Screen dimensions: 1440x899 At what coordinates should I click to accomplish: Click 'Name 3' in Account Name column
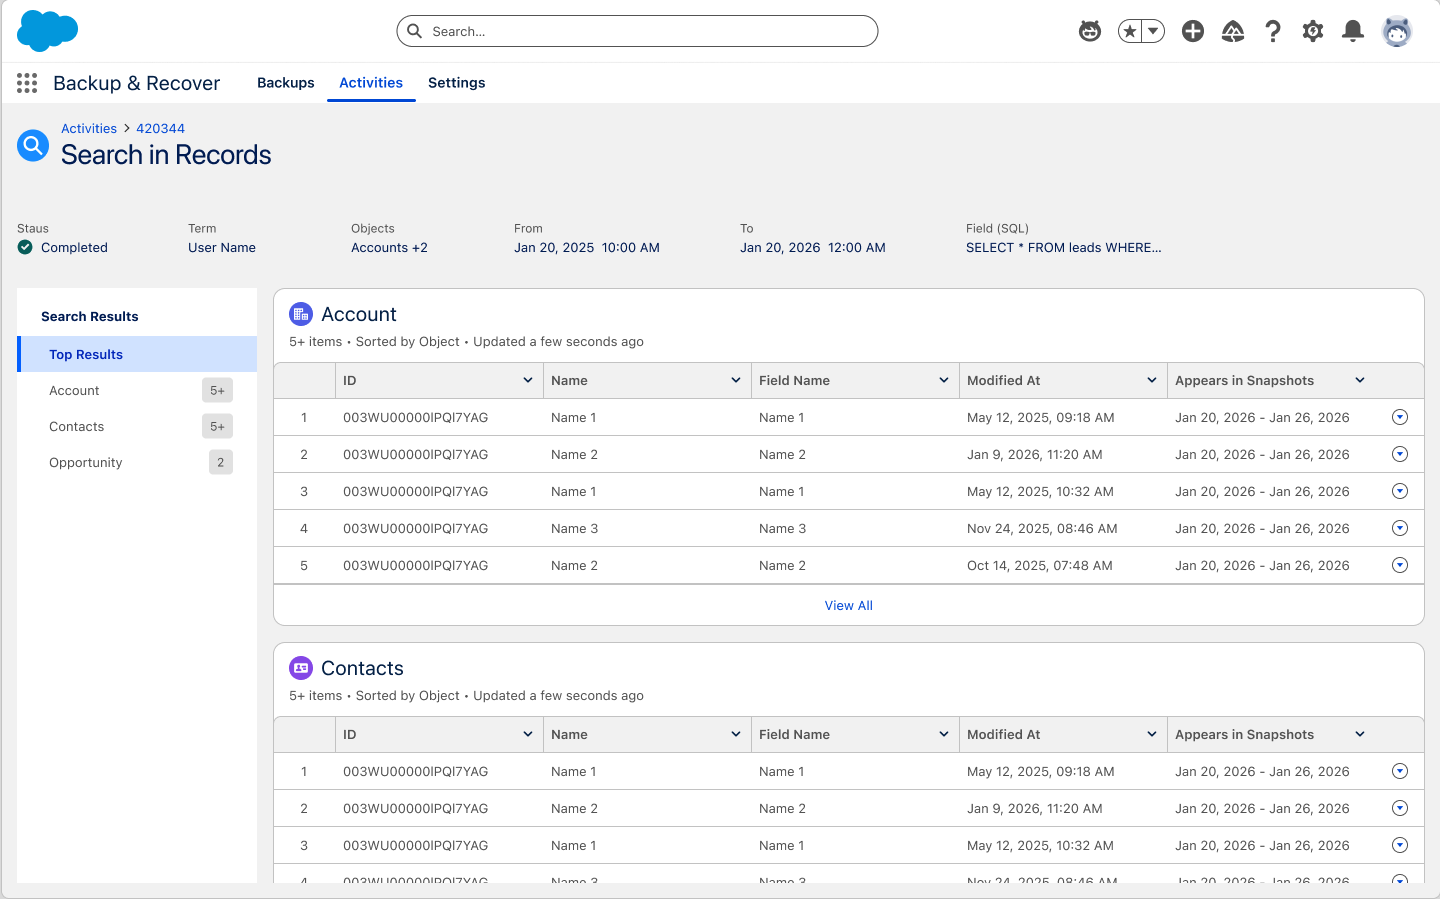[574, 528]
